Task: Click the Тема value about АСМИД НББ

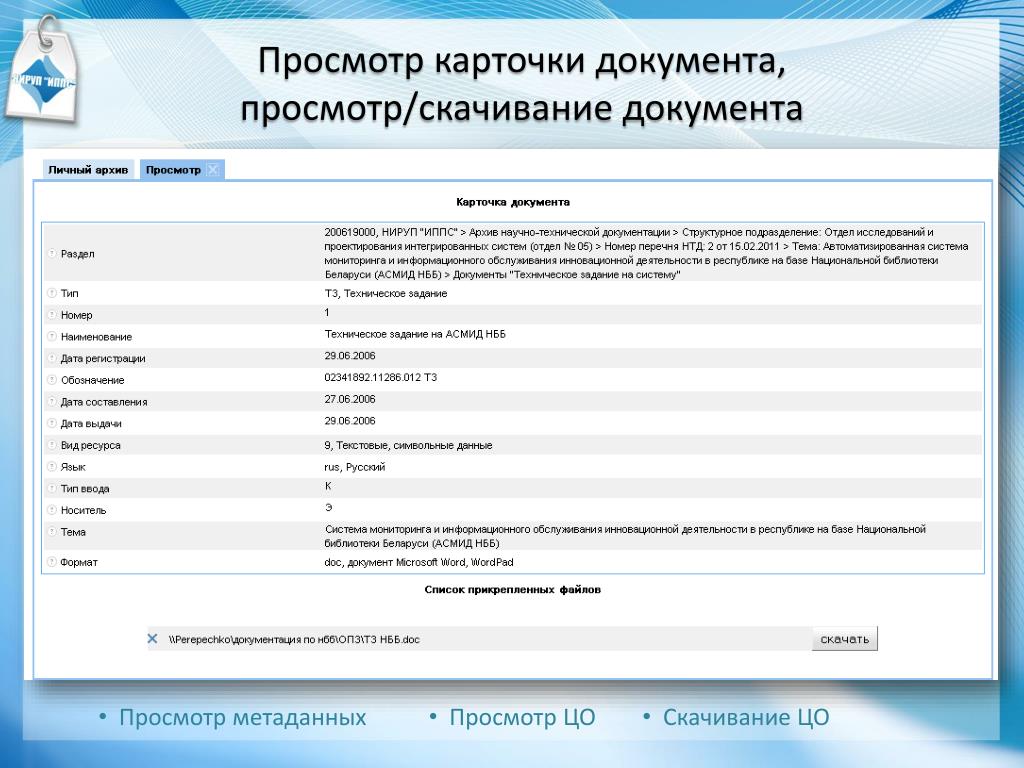Action: coord(625,536)
